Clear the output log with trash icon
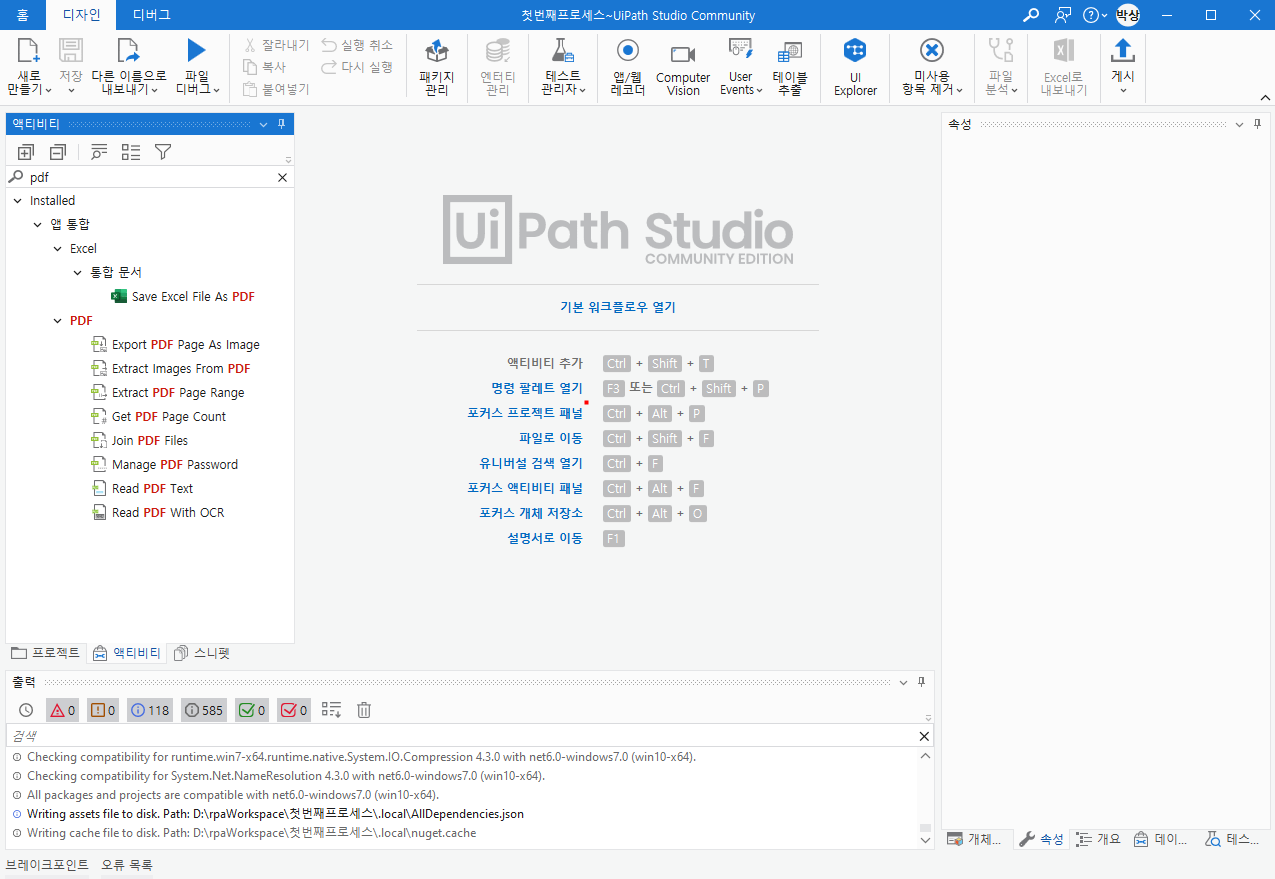Image resolution: width=1275 pixels, height=879 pixels. point(364,710)
